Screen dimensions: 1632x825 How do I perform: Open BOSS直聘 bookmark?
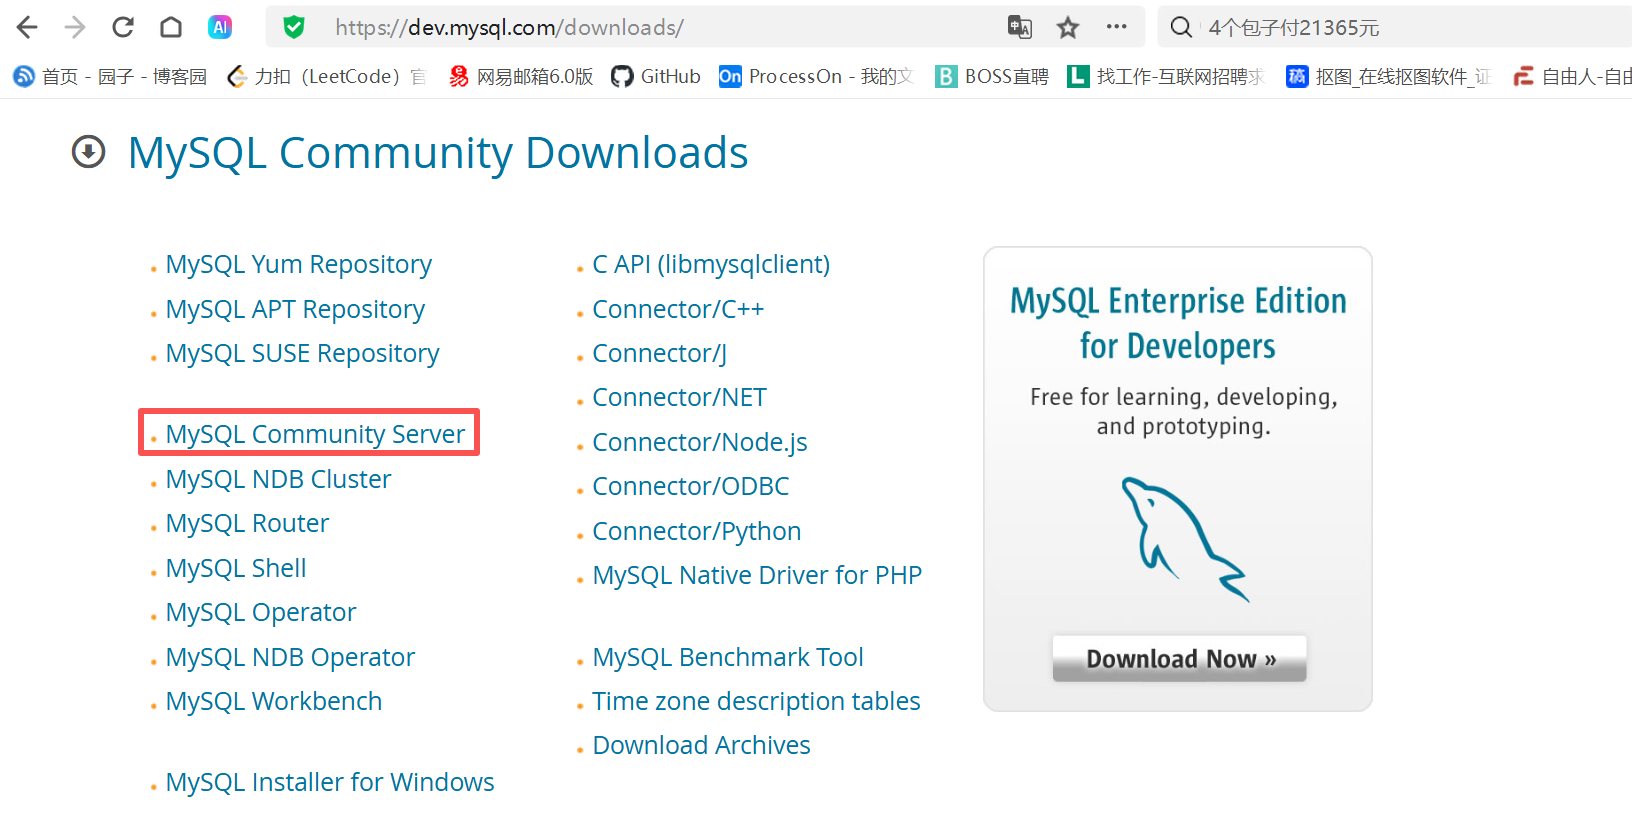point(992,76)
